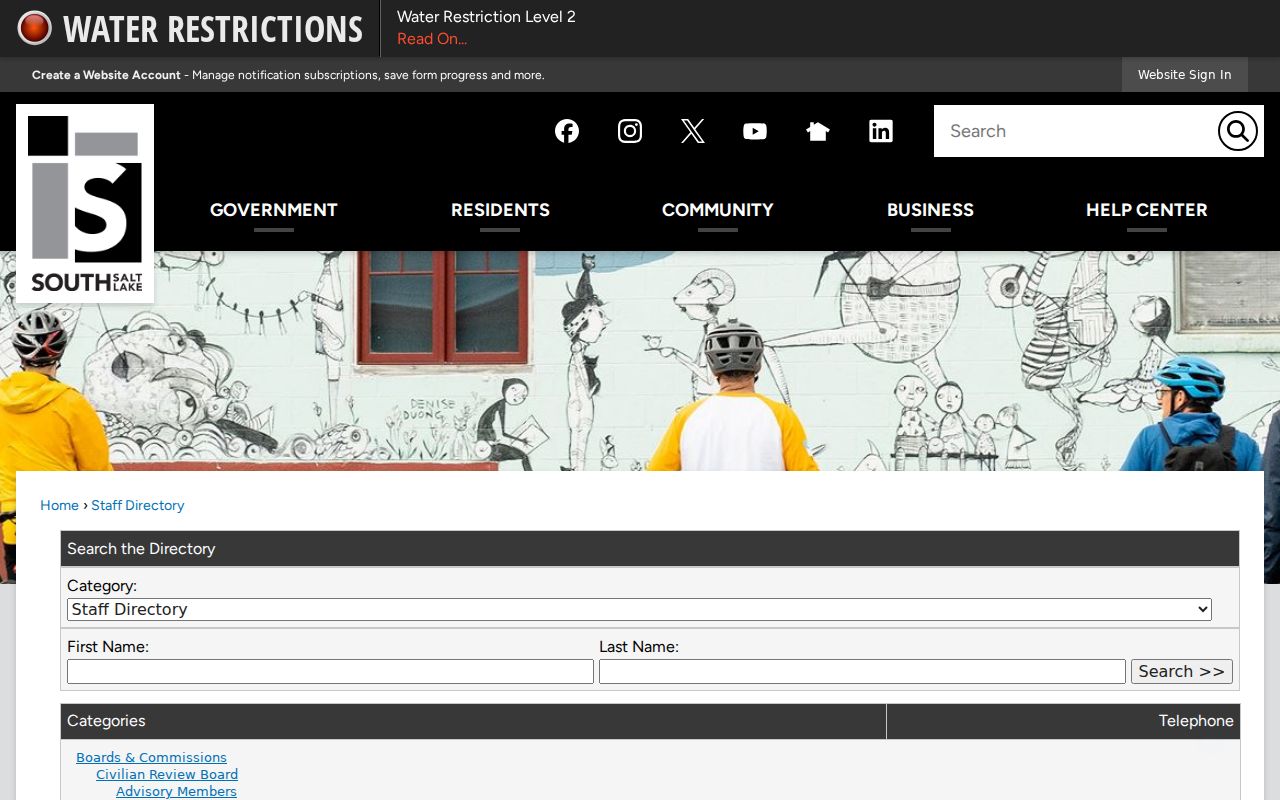Click the Create a Website Account link
Screen dimensions: 1280x800
click(x=106, y=75)
